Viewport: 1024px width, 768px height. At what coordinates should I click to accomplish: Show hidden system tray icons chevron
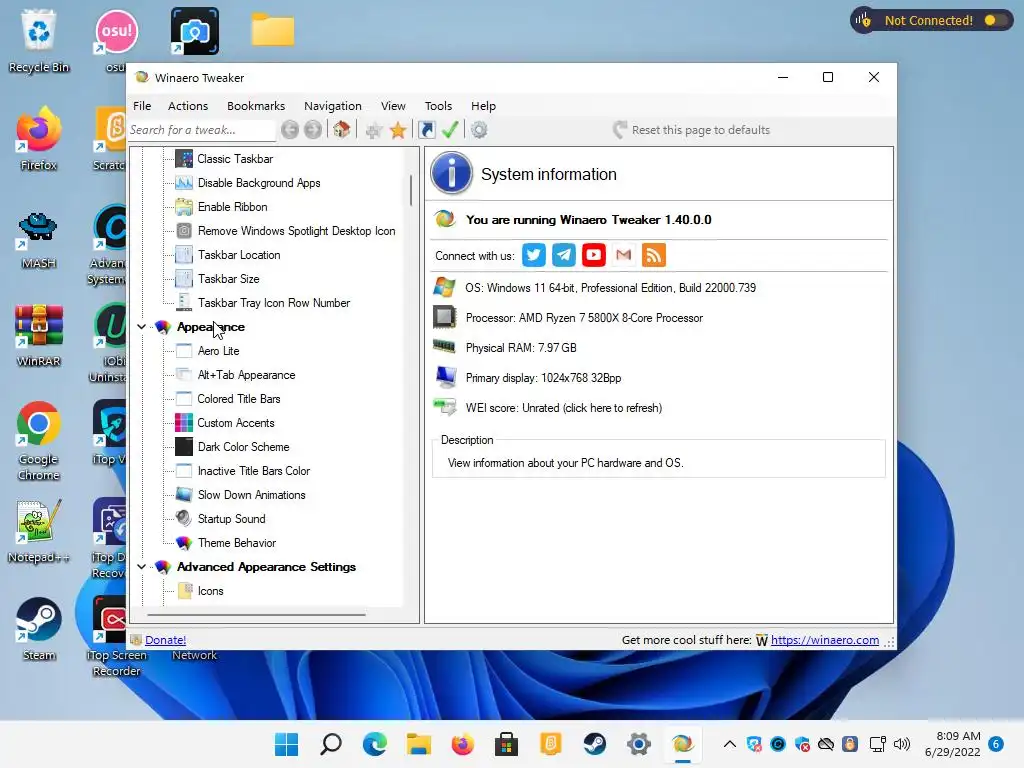pos(730,744)
